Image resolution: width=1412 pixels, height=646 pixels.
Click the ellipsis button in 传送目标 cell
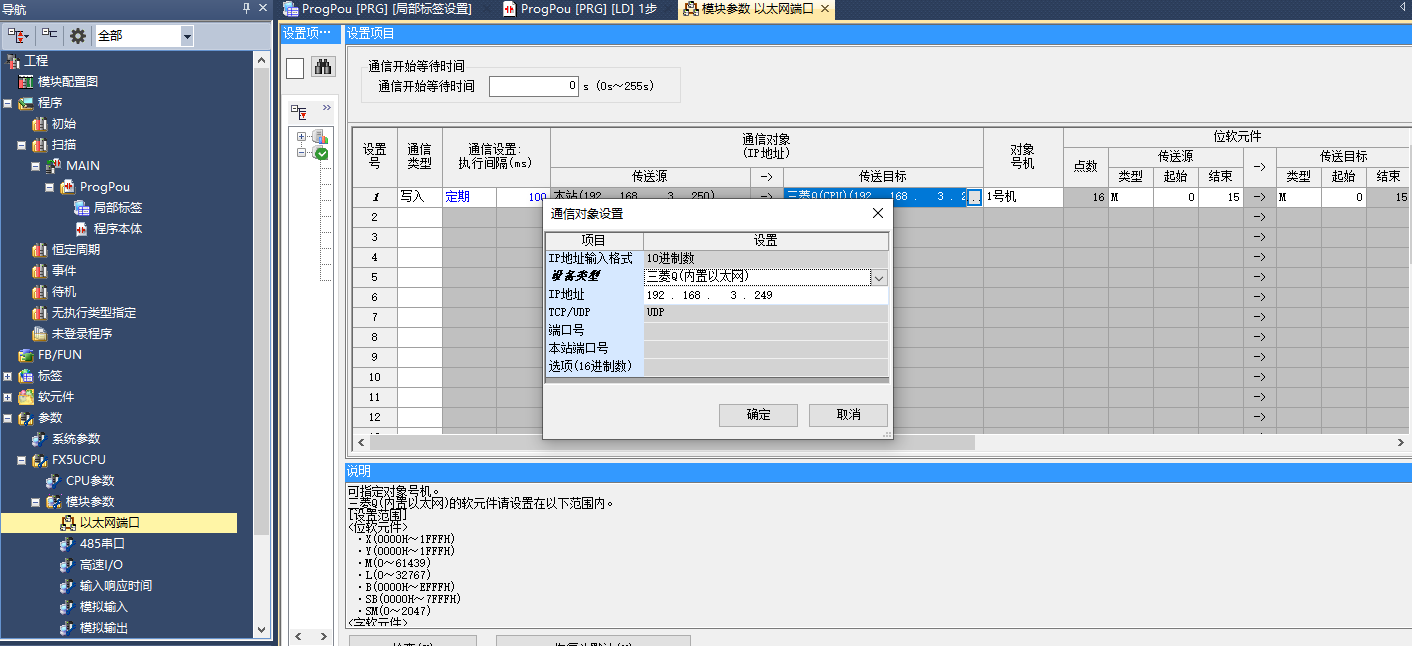point(975,198)
